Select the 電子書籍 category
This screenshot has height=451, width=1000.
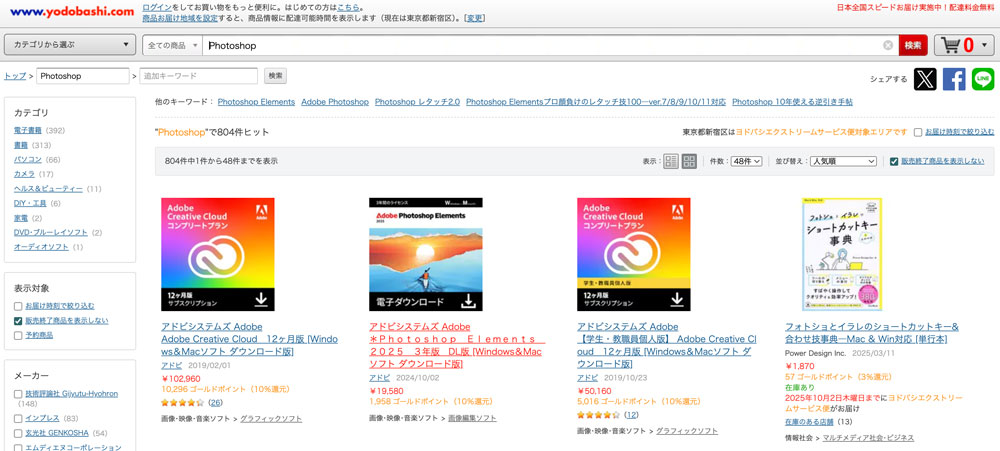coord(28,130)
